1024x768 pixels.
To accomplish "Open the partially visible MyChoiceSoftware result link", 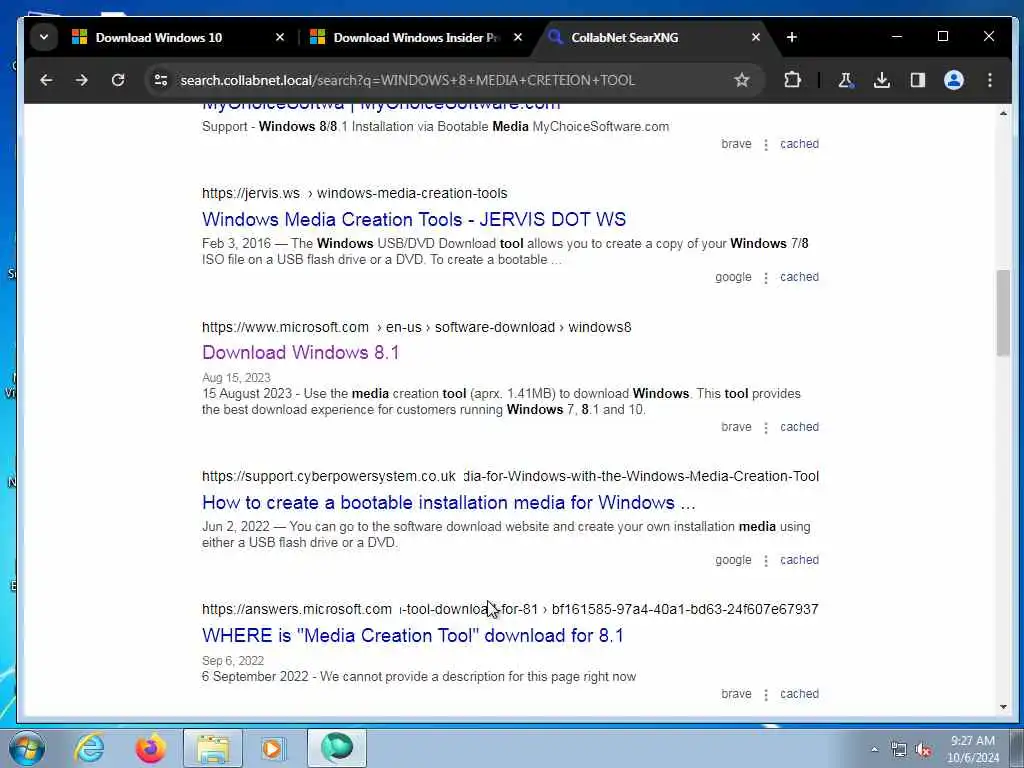I will click(x=381, y=106).
